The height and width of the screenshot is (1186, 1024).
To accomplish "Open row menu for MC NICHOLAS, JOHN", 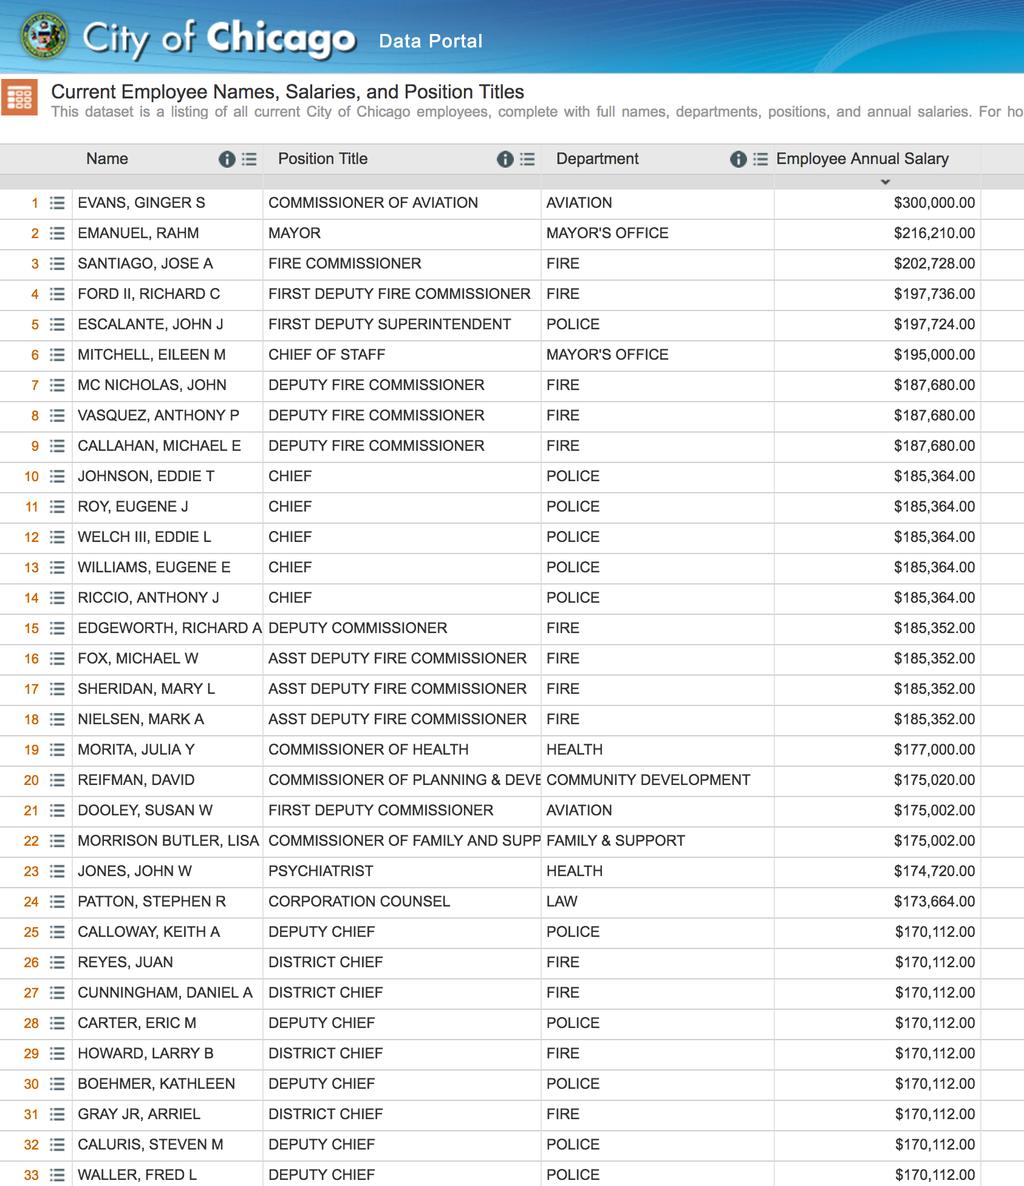I will click(x=57, y=385).
